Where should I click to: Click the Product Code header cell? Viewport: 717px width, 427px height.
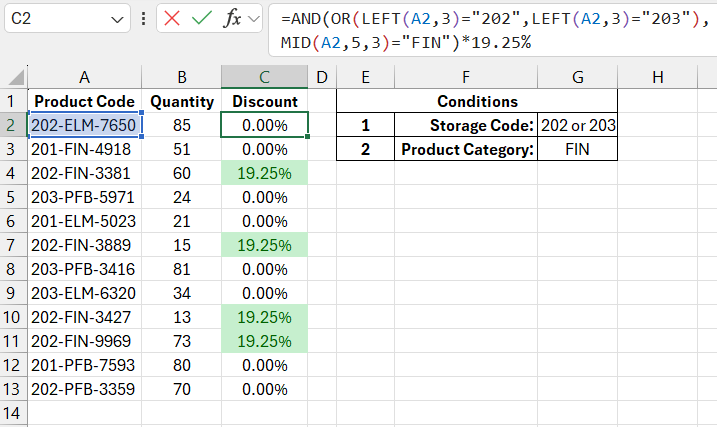coord(85,101)
